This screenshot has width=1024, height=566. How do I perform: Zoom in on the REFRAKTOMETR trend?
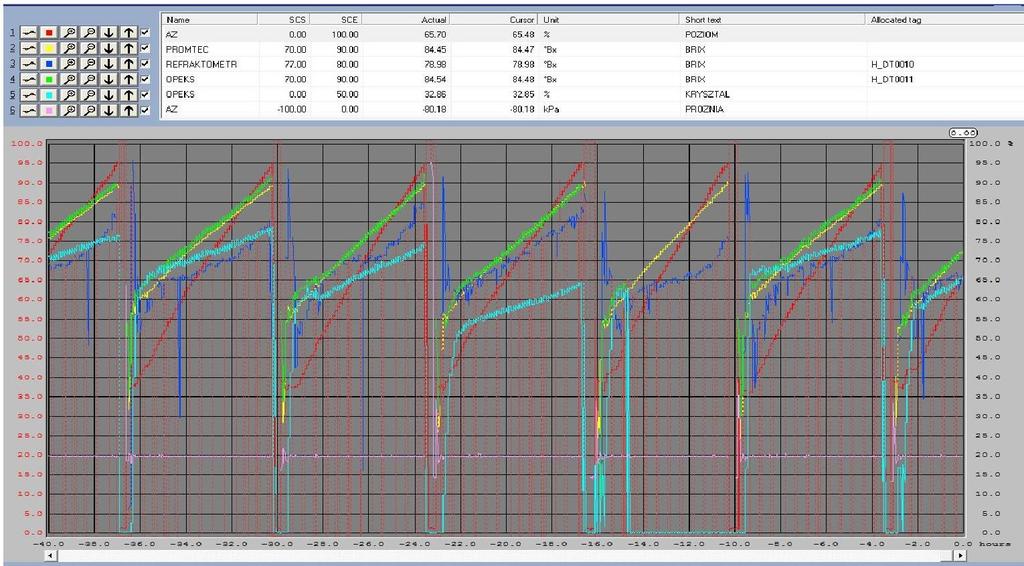pyautogui.click(x=69, y=63)
